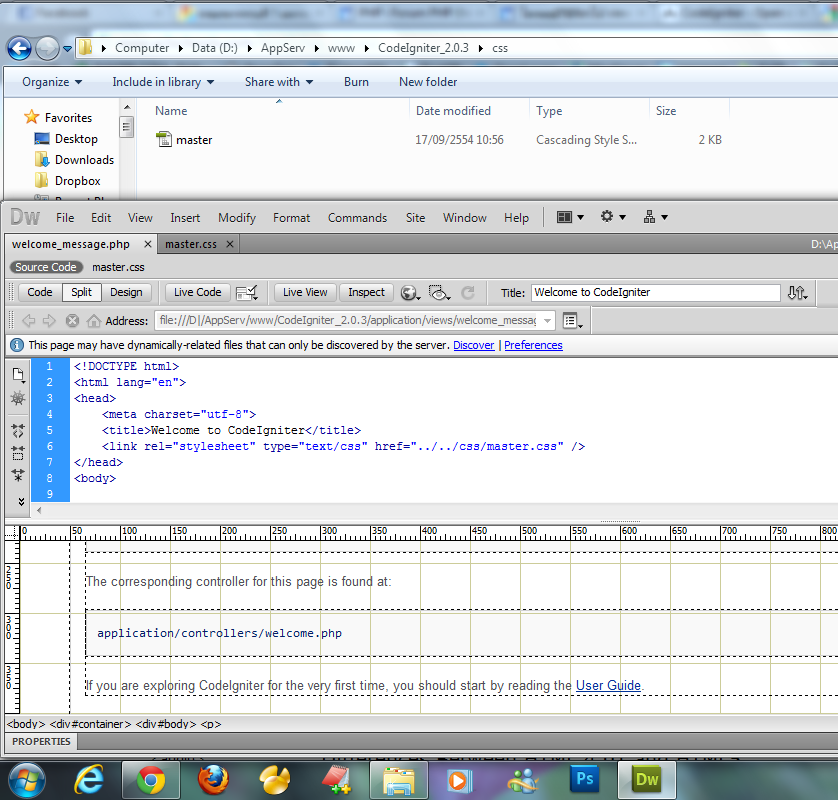Expand more code toolbar tools chevron
This screenshot has height=800, width=838.
click(x=21, y=501)
